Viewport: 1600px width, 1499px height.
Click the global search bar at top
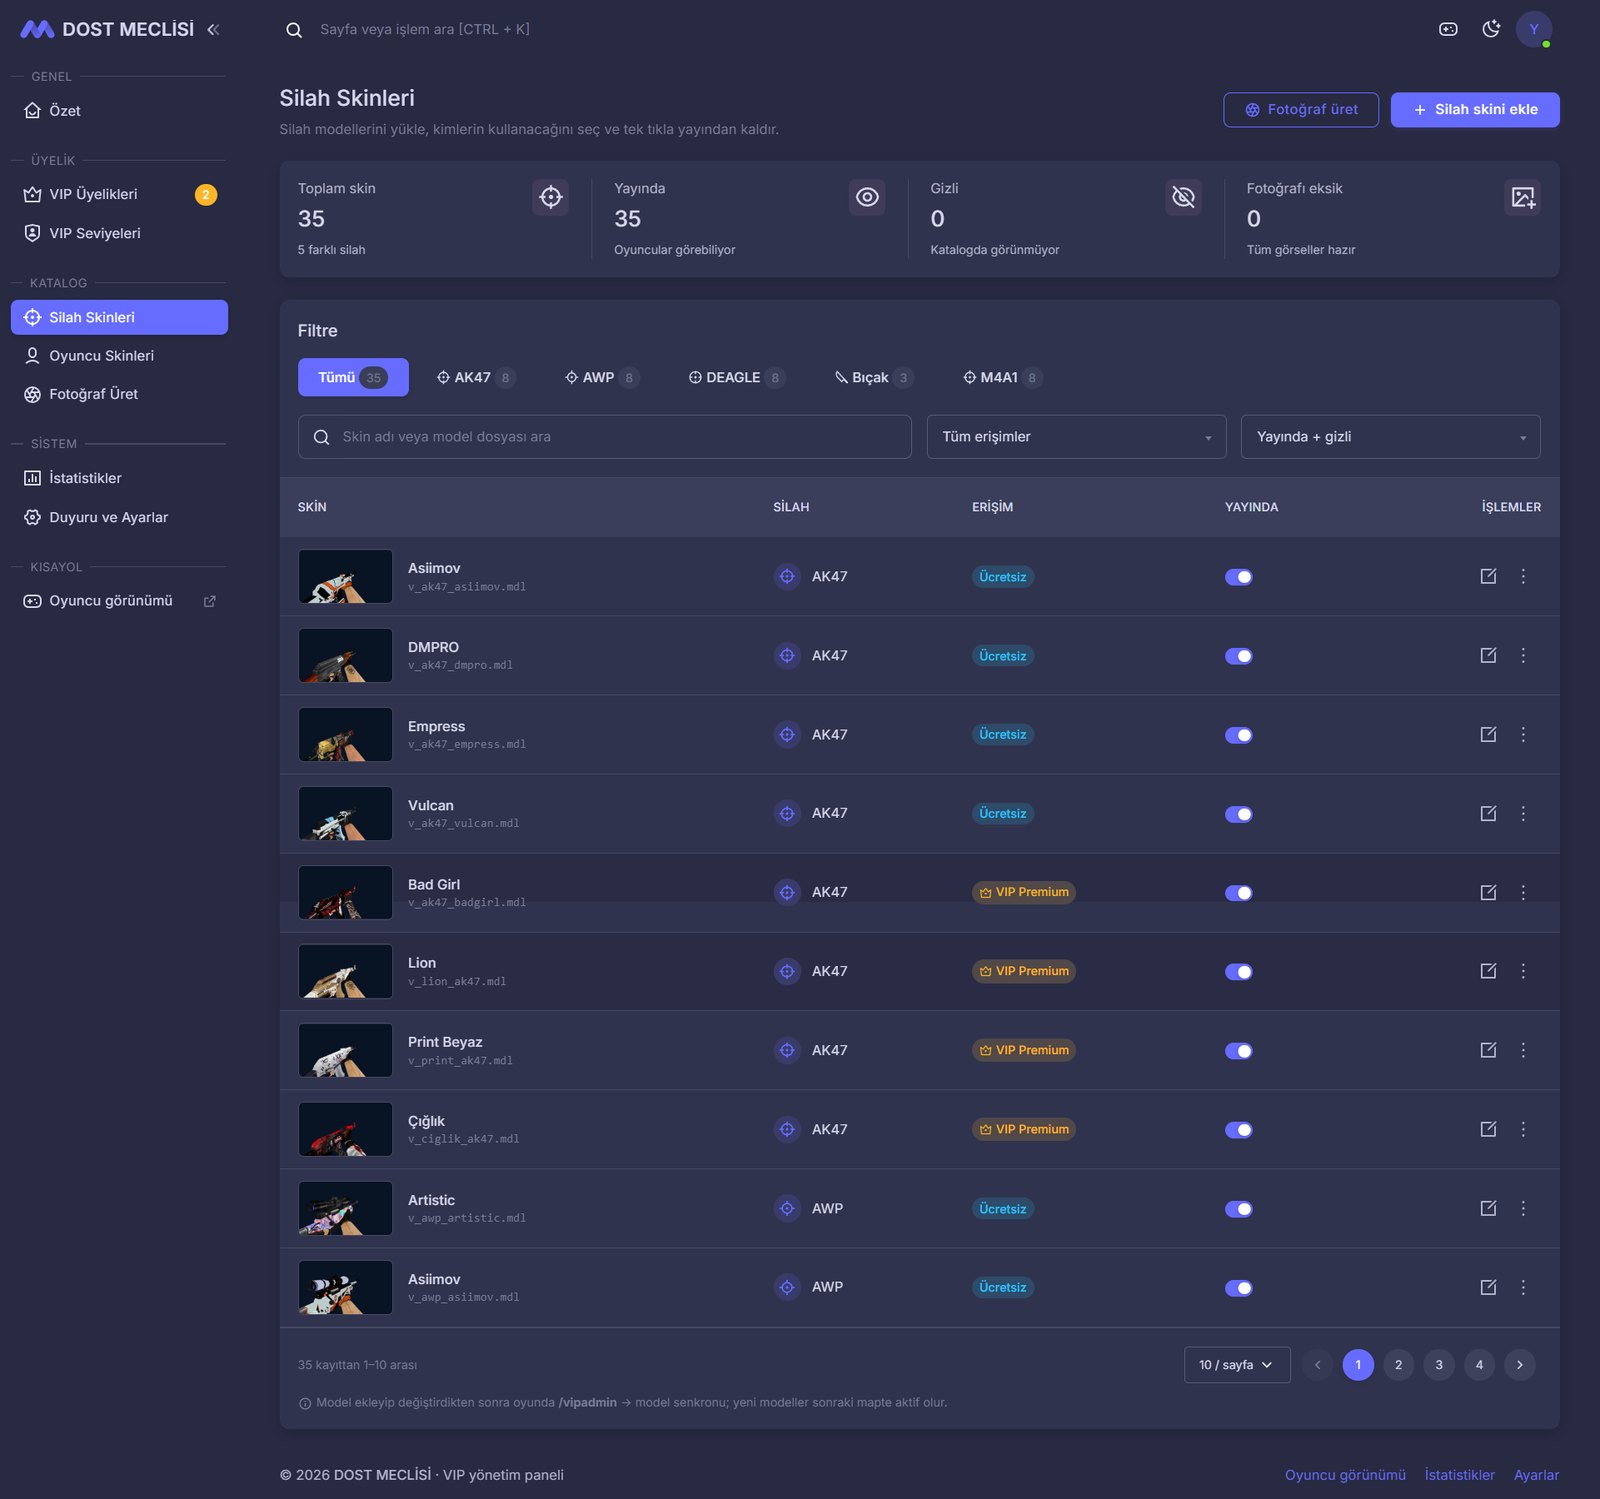(x=424, y=30)
